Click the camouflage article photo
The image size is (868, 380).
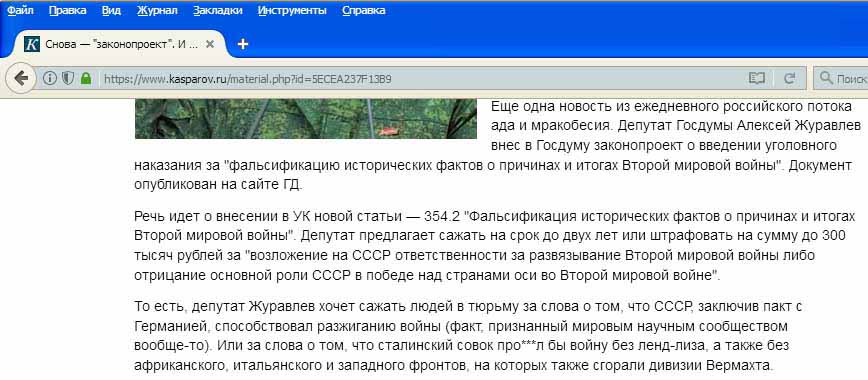tap(306, 119)
